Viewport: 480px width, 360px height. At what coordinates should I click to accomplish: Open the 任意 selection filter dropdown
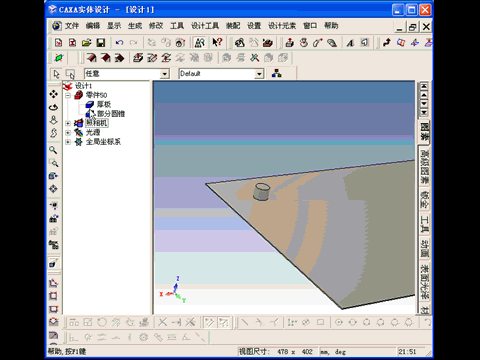click(x=164, y=74)
